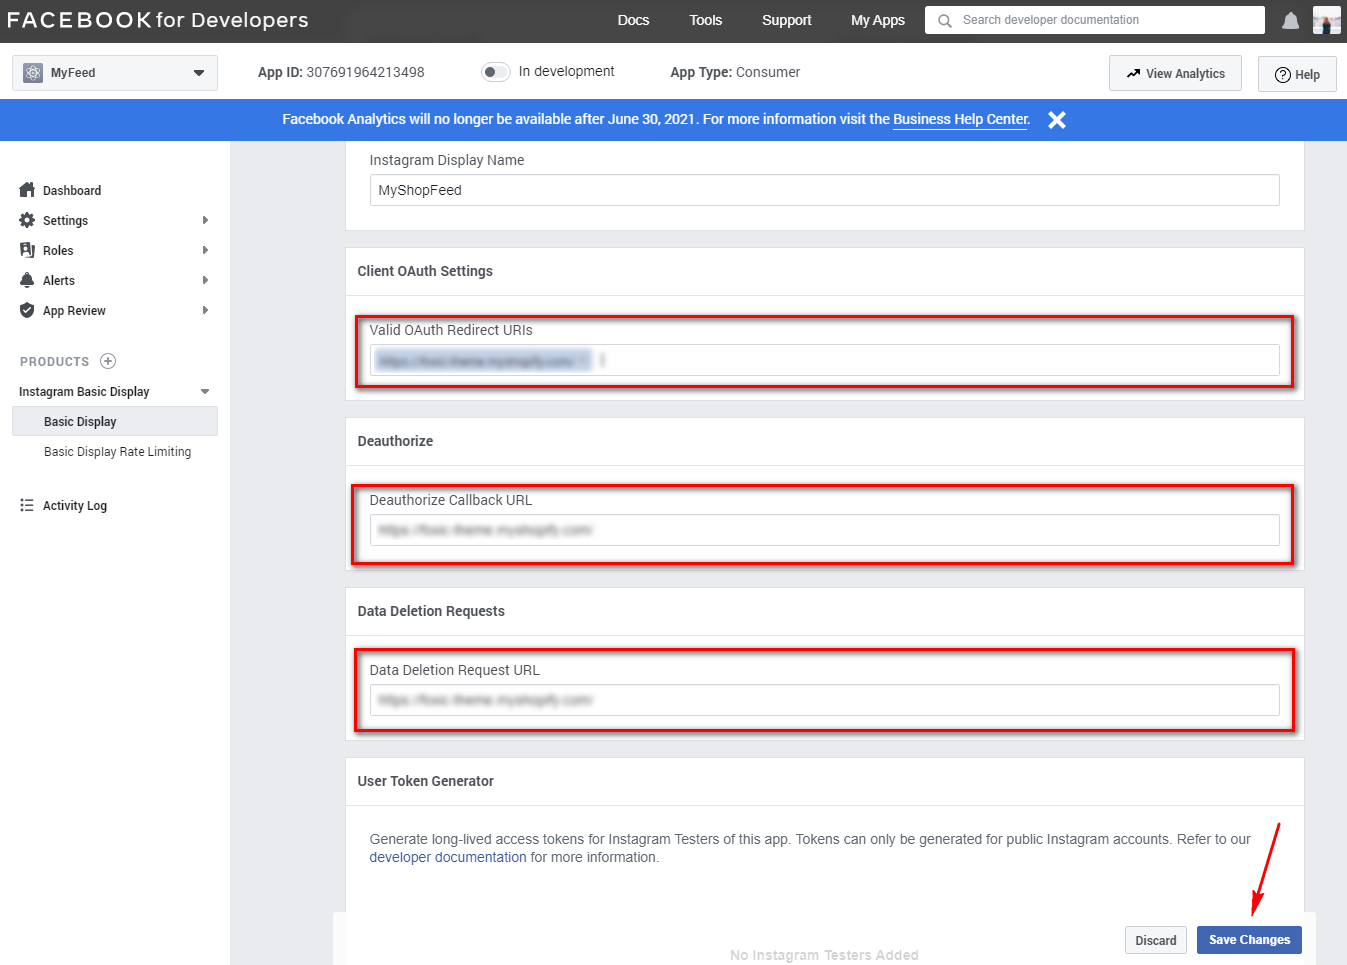Select Basic Display Rate Limiting

[x=117, y=452]
